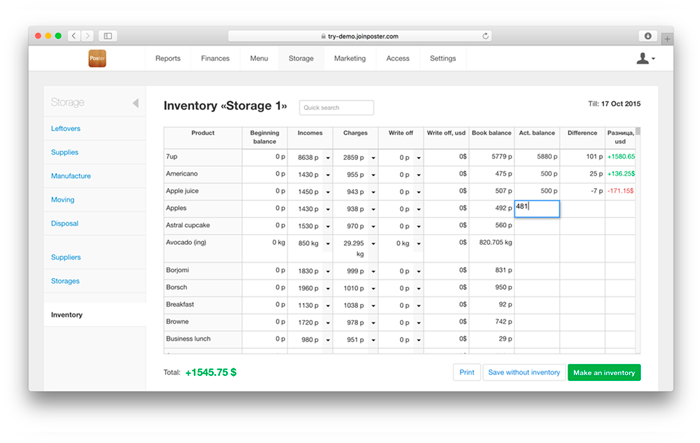Expand the Americano Charges dropdown arrow
Viewport: 700px width, 443px height.
click(372, 174)
